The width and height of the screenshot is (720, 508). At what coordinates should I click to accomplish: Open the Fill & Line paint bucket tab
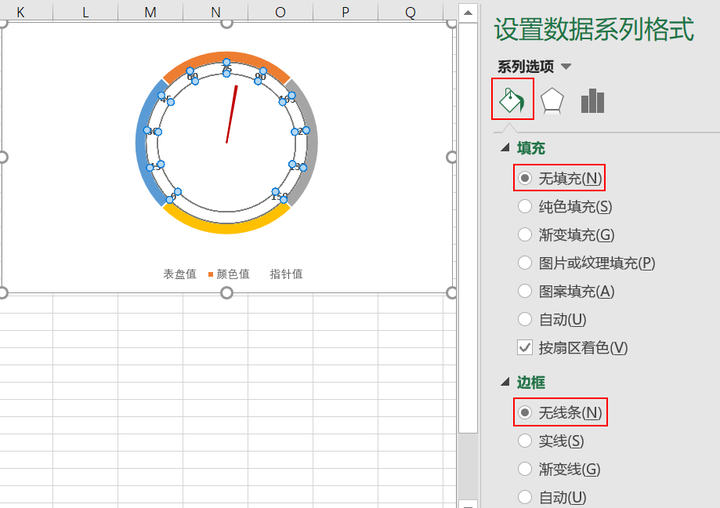[512, 99]
